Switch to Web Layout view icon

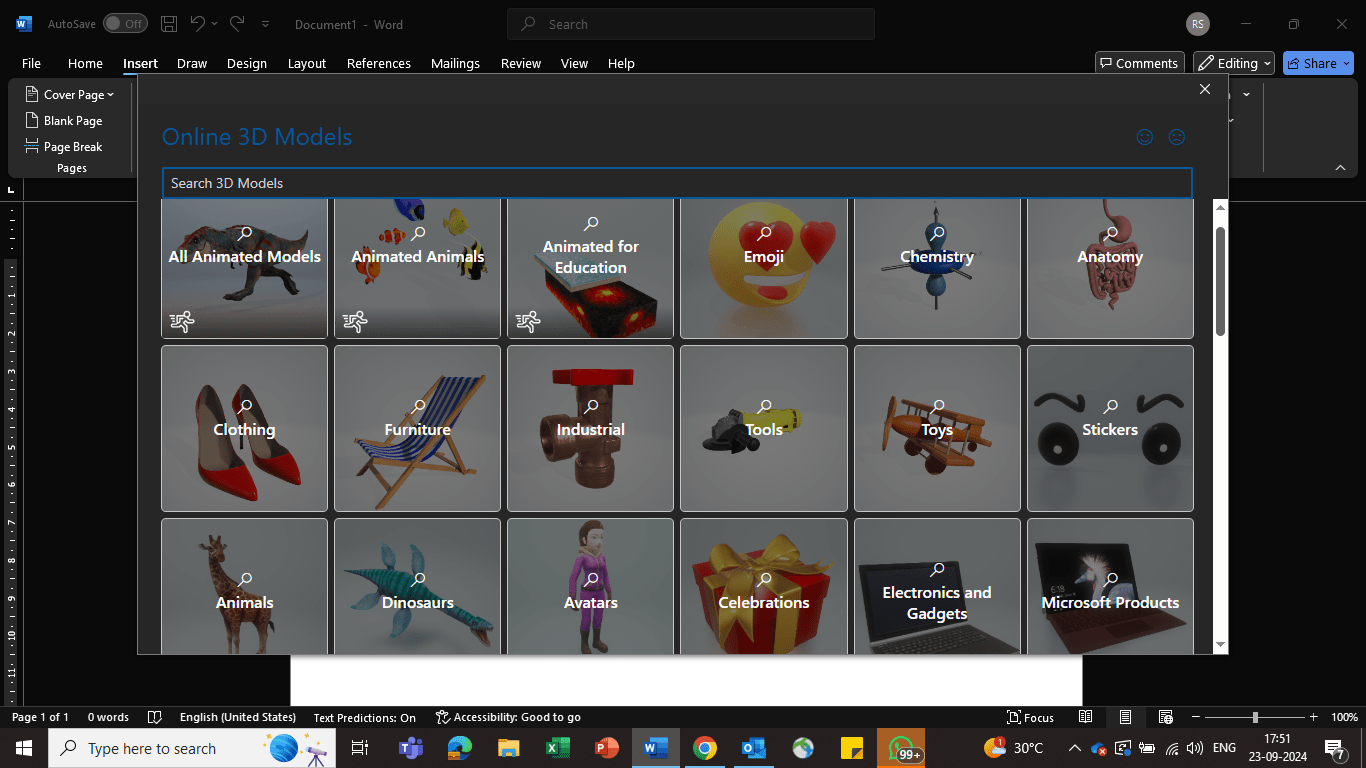[x=1166, y=717]
